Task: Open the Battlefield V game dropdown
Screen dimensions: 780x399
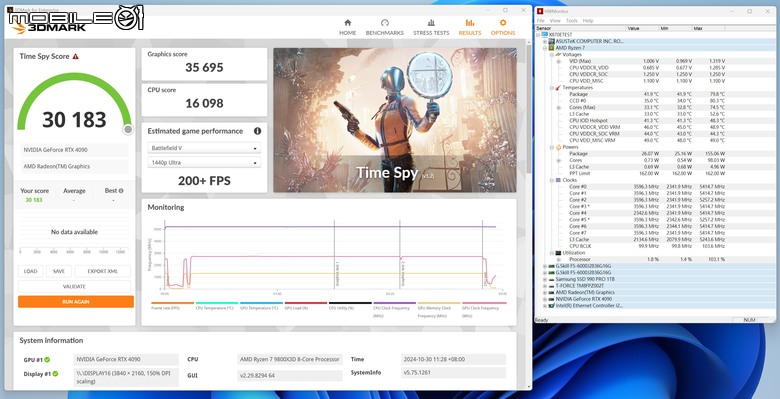Action: pos(204,148)
